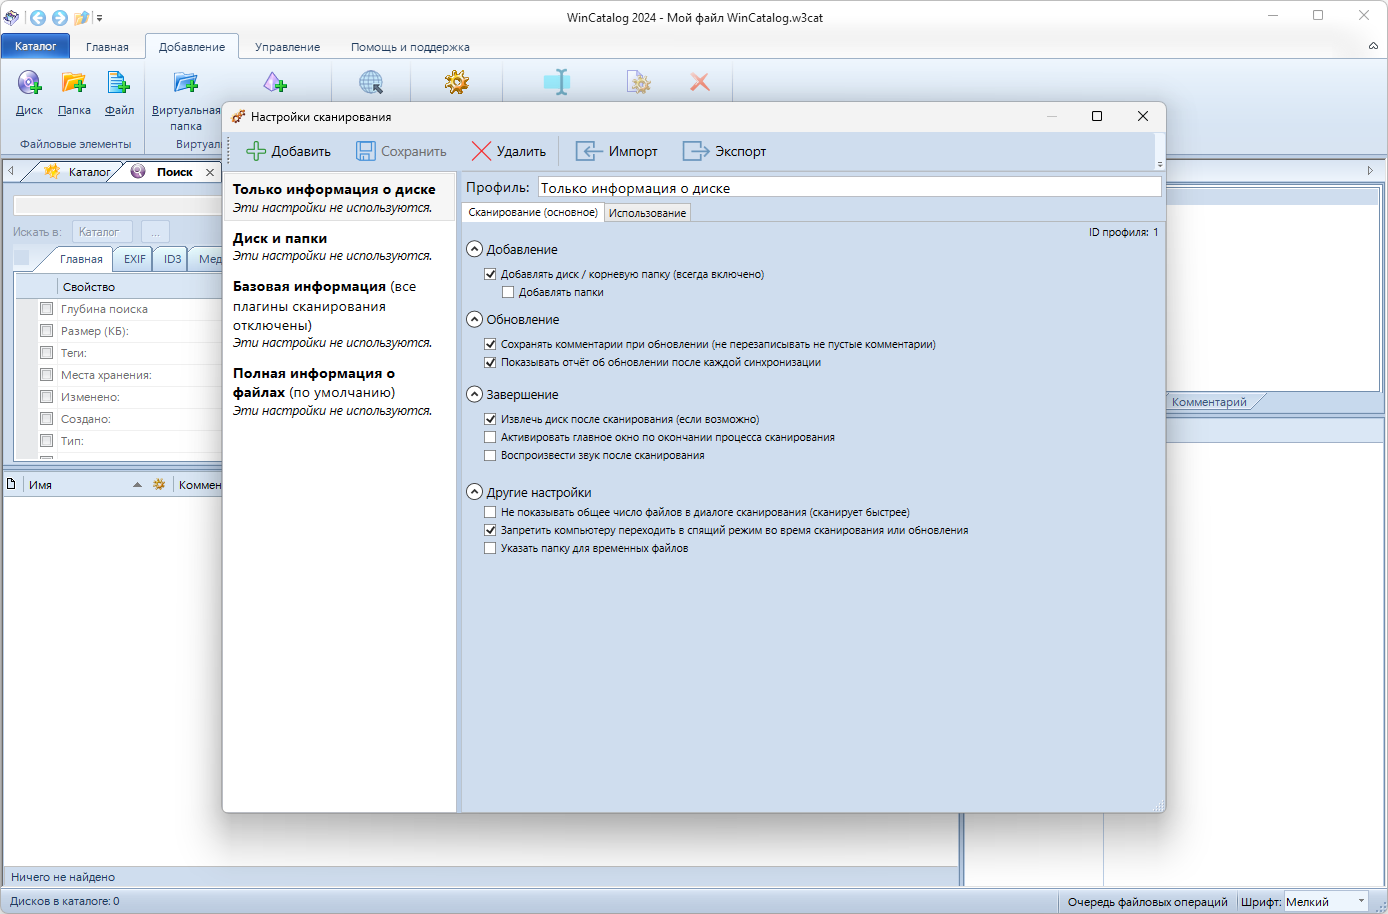The height and width of the screenshot is (914, 1388).
Task: Click the orange gear ribbon icon
Action: tap(457, 82)
